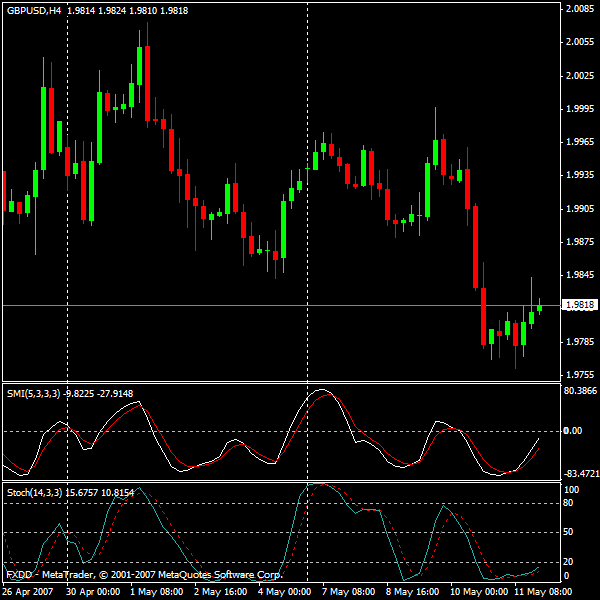Click Stochastic scale level 20
Screen dimensions: 600x600
coord(568,562)
